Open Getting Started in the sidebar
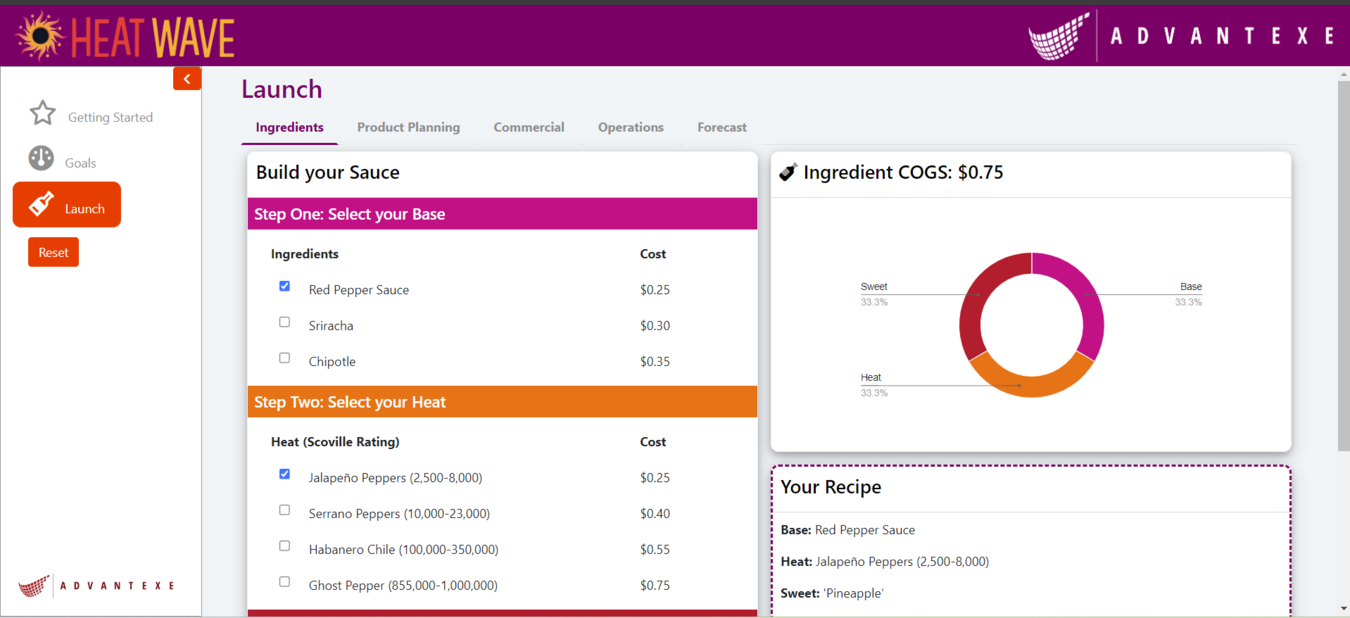This screenshot has height=618, width=1350. (x=91, y=116)
